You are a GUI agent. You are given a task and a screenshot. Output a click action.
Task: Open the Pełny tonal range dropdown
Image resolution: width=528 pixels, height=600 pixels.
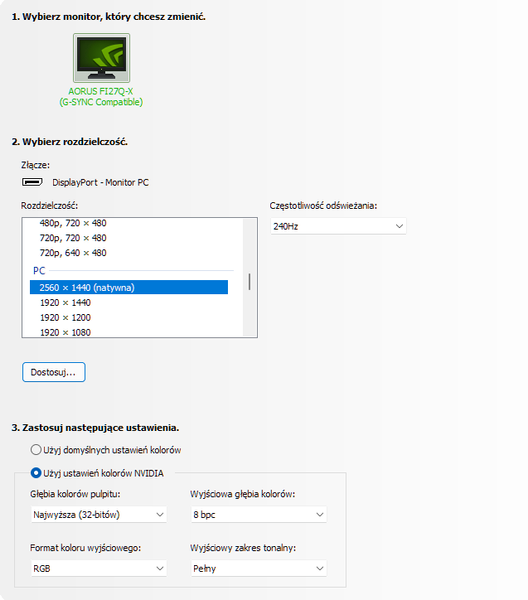(x=259, y=568)
